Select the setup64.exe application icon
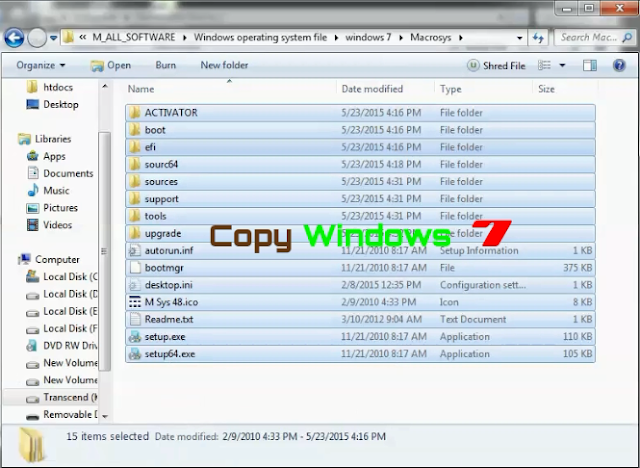This screenshot has height=468, width=640. [135, 354]
